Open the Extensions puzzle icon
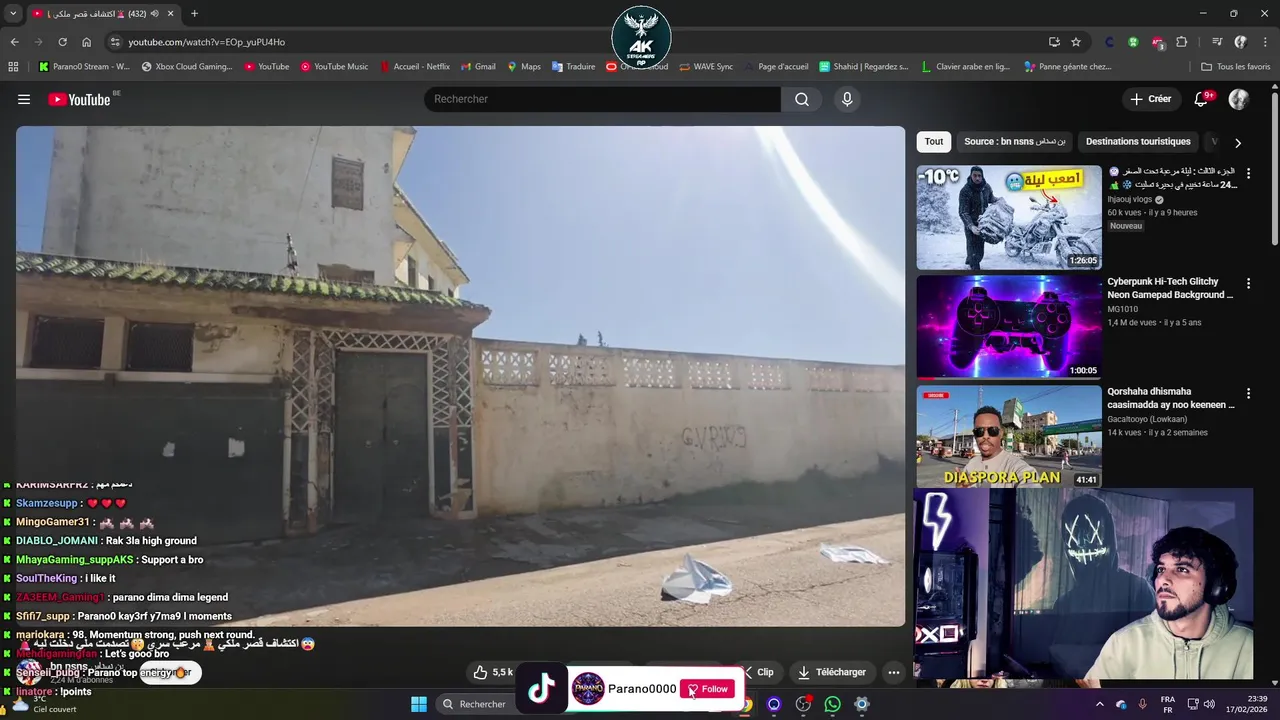The image size is (1280, 720). [1182, 42]
